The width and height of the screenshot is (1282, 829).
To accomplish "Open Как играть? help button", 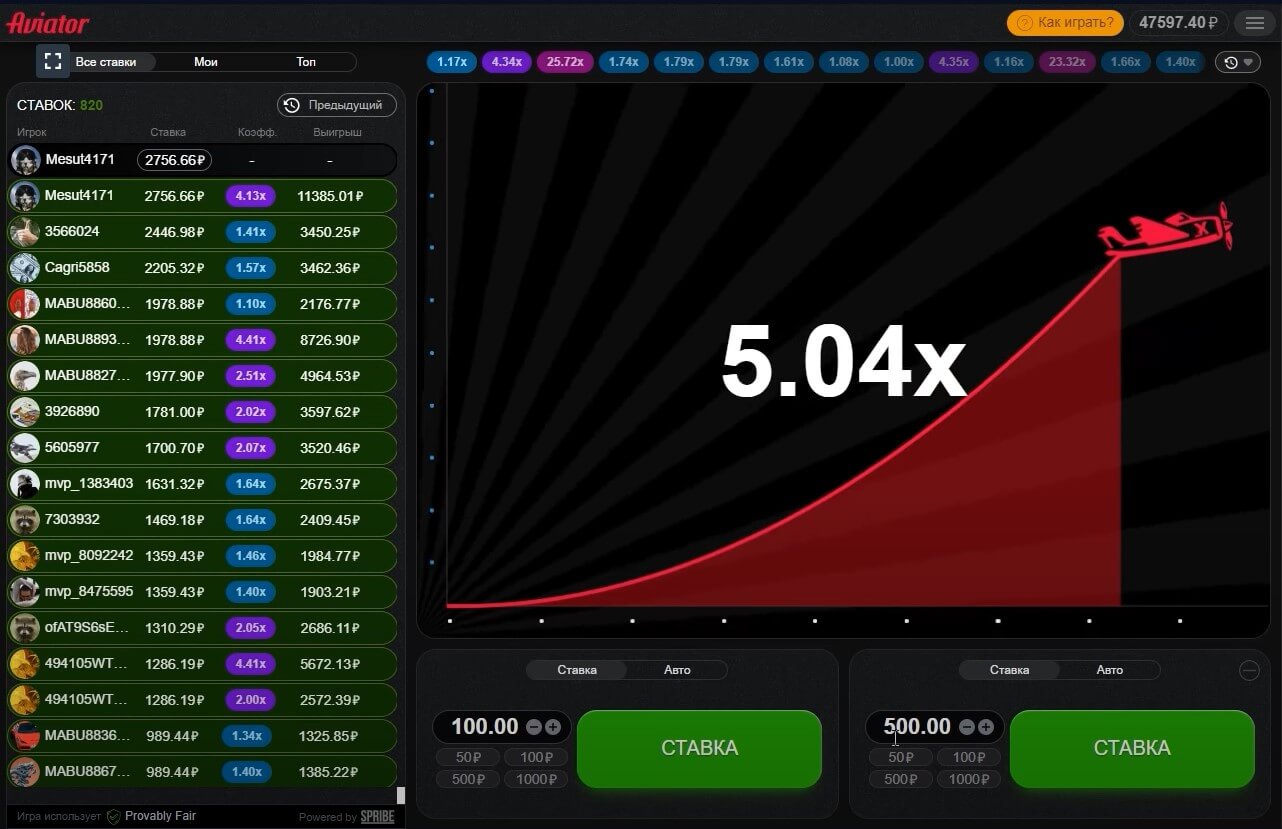I will point(1065,22).
